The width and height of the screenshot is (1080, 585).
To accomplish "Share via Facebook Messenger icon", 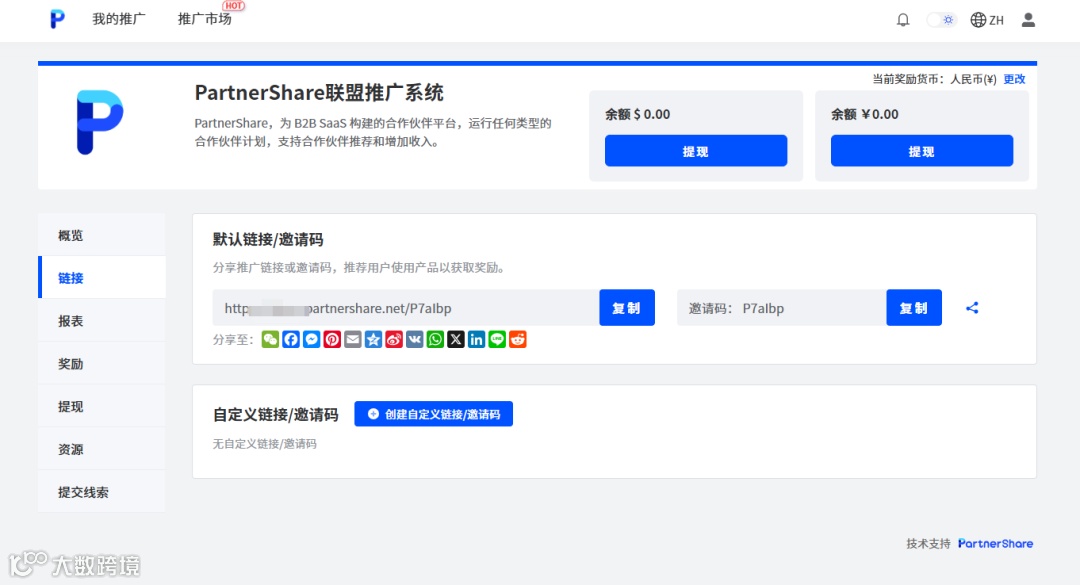I will click(311, 339).
